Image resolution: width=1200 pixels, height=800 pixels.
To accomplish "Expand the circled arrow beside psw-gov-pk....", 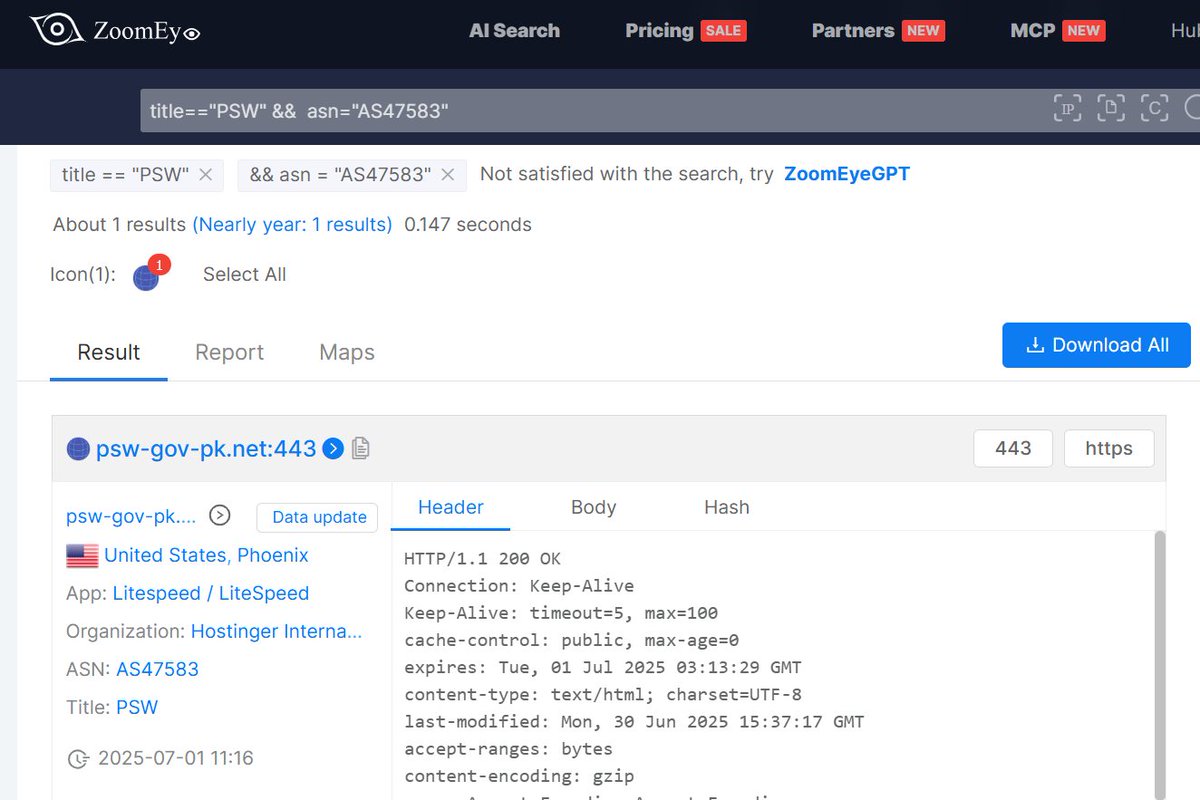I will coord(219,516).
